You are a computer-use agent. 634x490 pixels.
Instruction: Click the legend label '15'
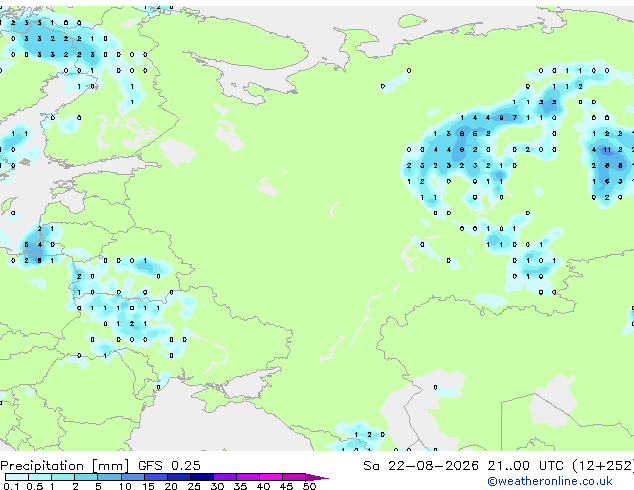coord(148,486)
